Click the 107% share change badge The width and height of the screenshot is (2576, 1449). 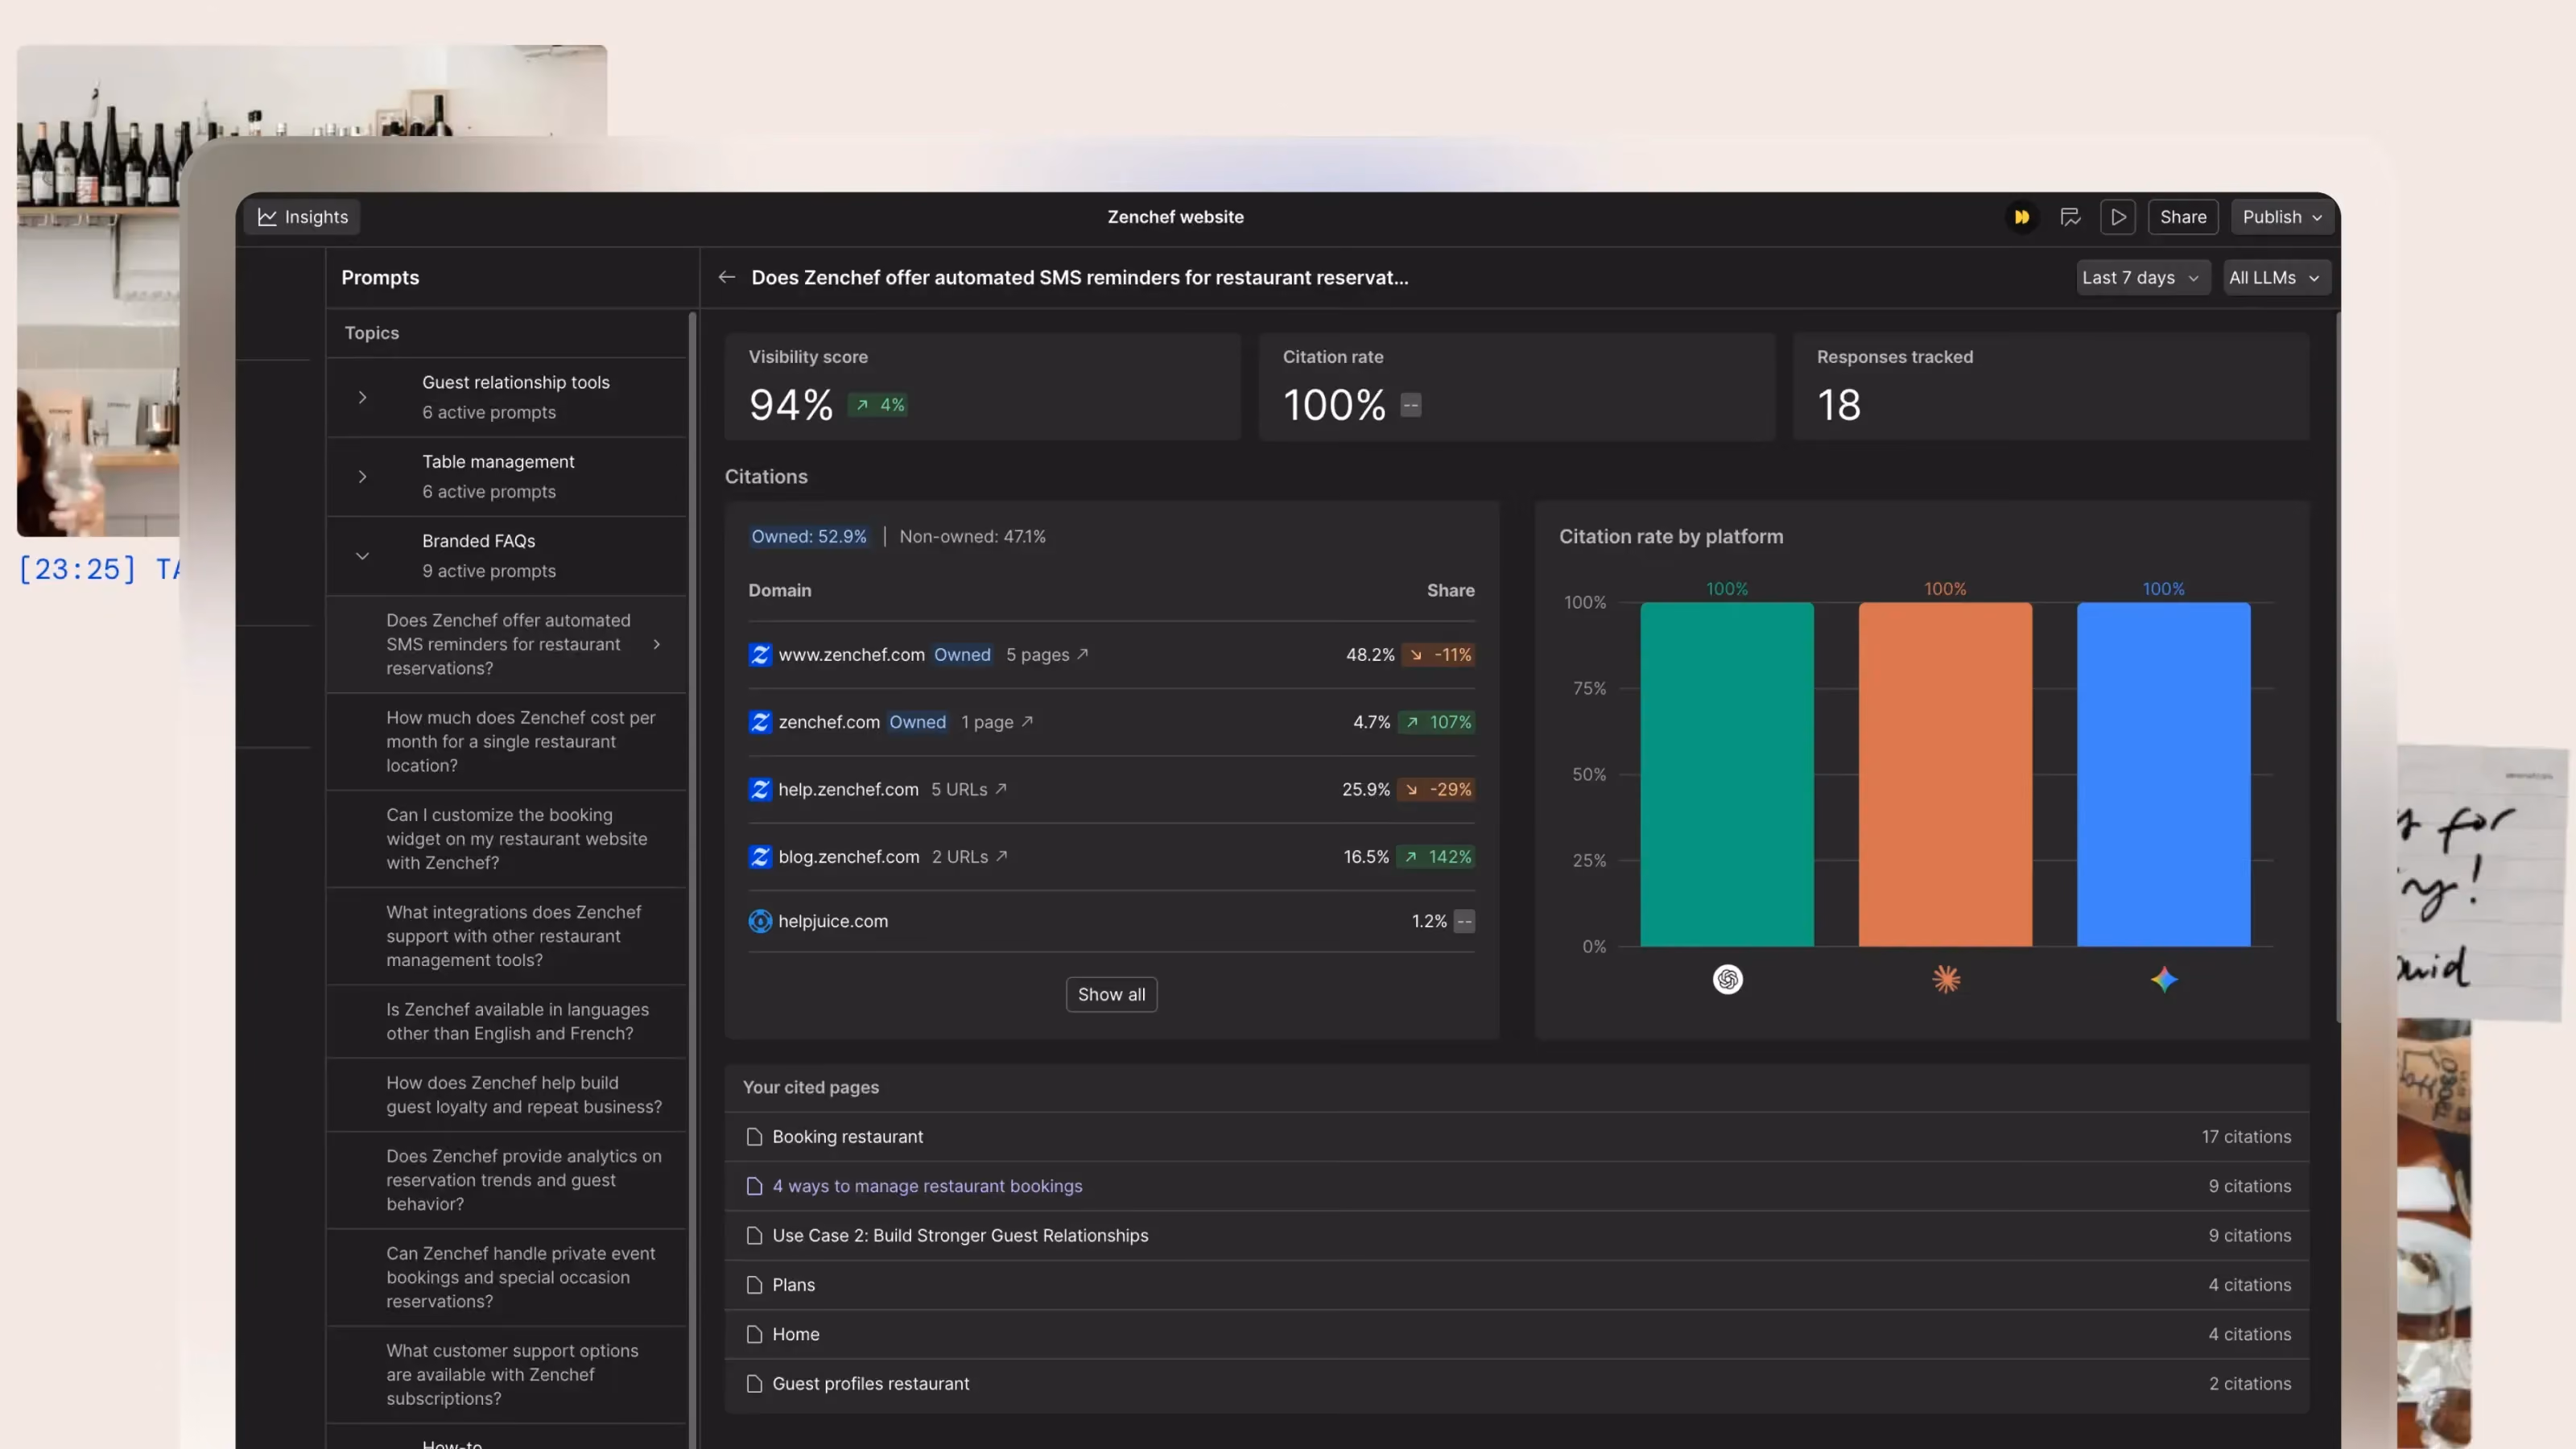click(1438, 721)
